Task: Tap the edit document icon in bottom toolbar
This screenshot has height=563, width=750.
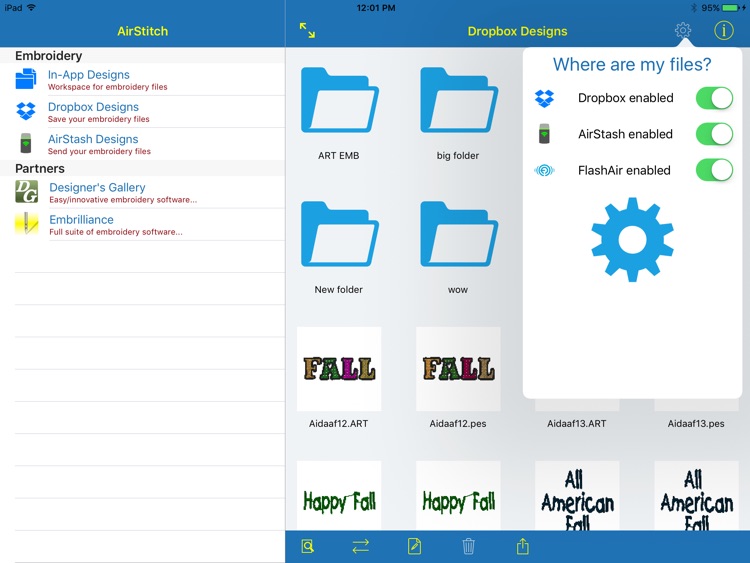Action: 414,546
